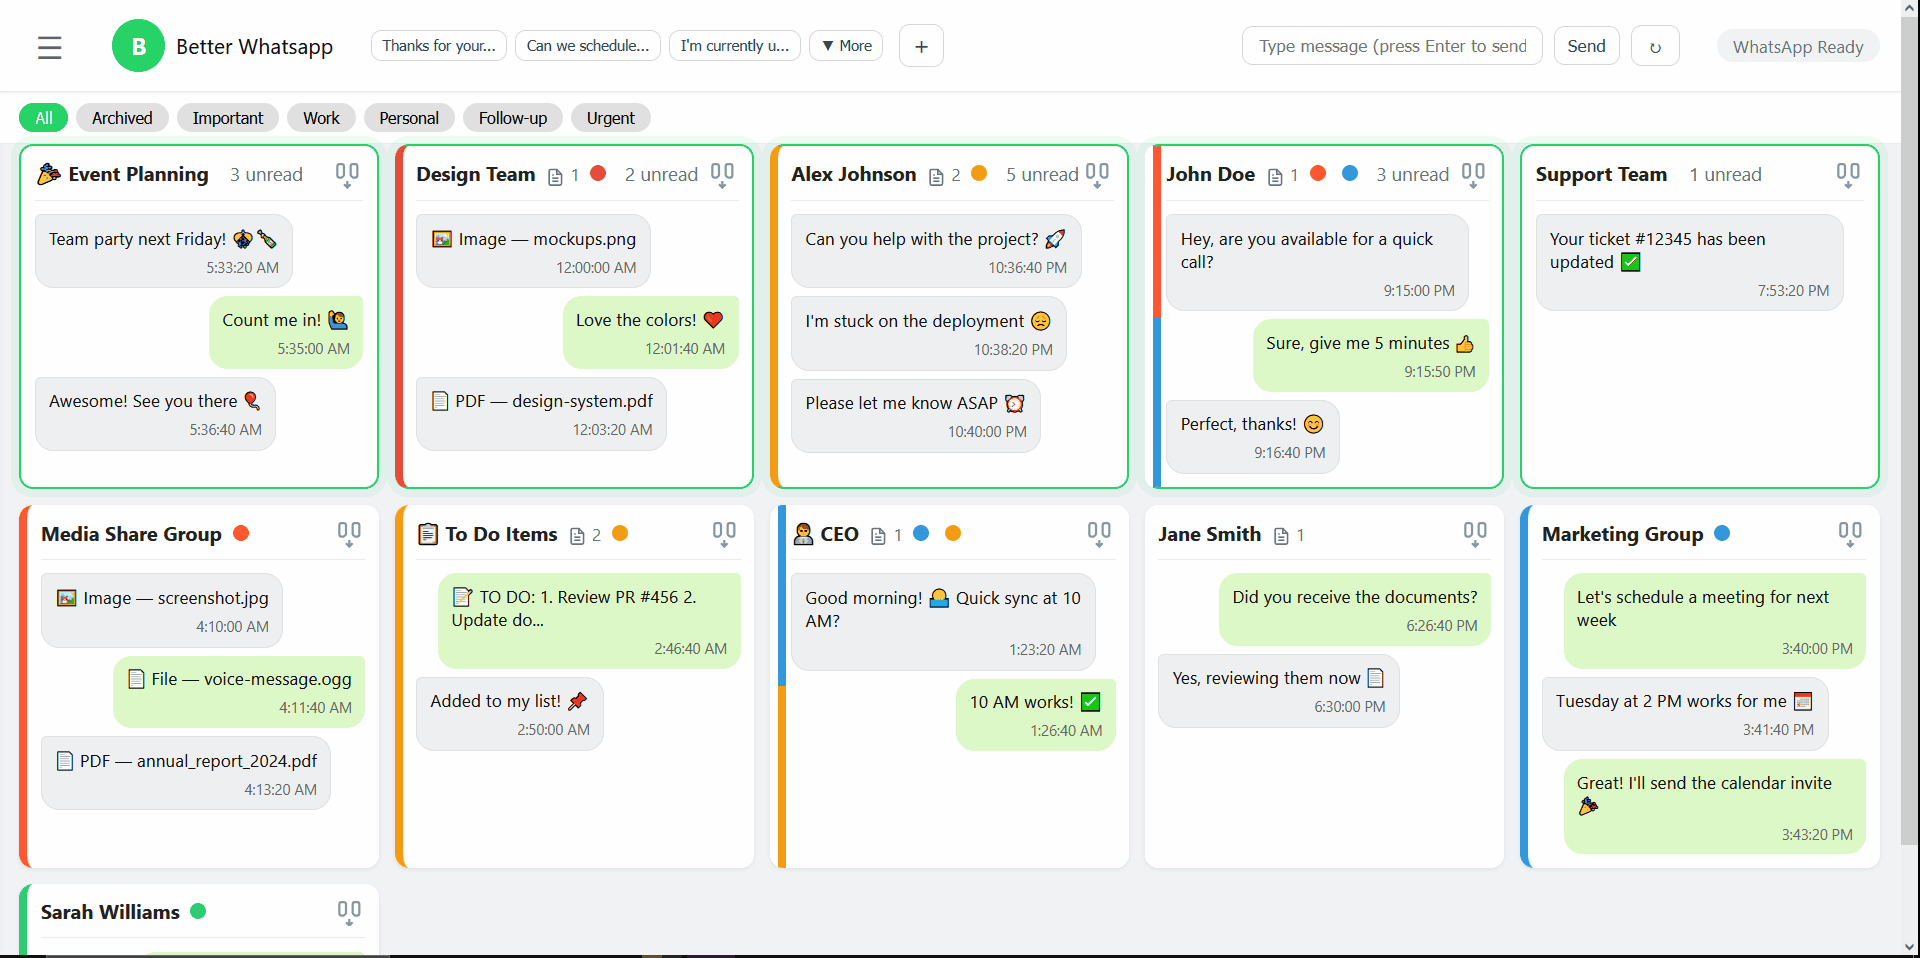1920x958 pixels.
Task: Show Personal chats
Action: [409, 118]
